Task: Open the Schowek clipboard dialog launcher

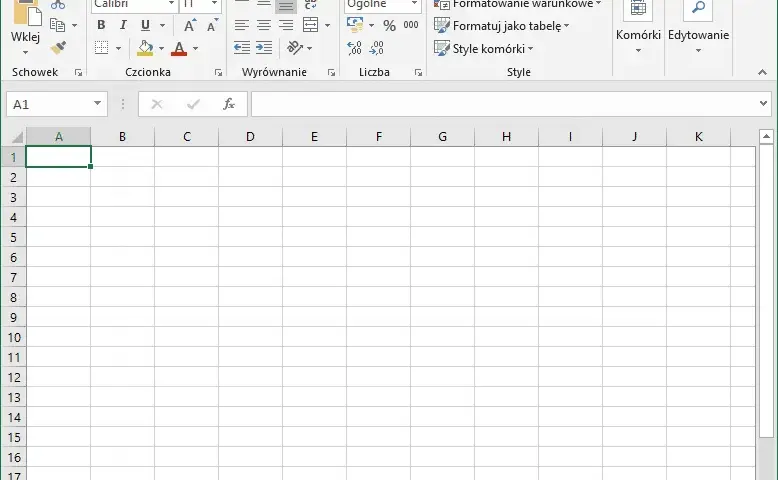Action: tap(78, 72)
